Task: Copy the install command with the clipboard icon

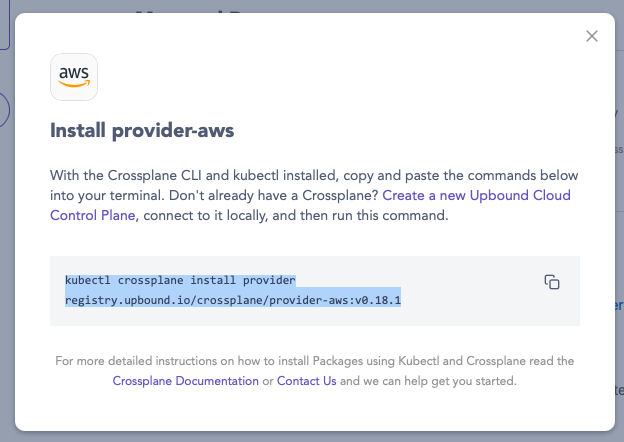Action: [552, 282]
